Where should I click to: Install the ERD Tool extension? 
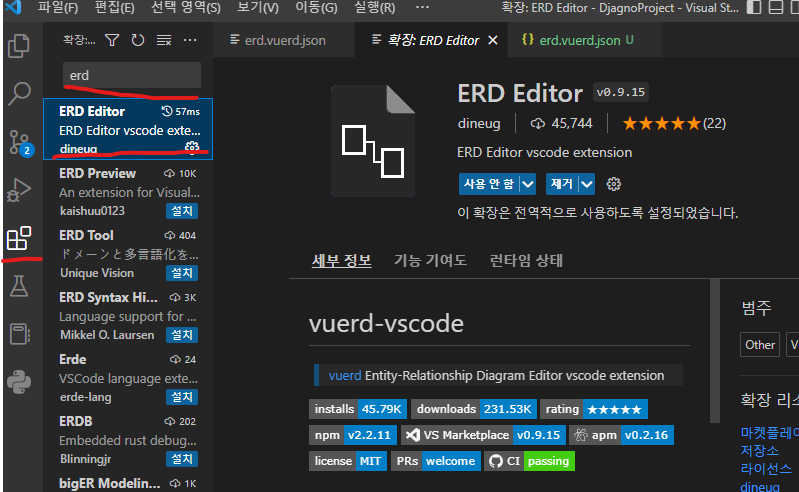coord(182,273)
